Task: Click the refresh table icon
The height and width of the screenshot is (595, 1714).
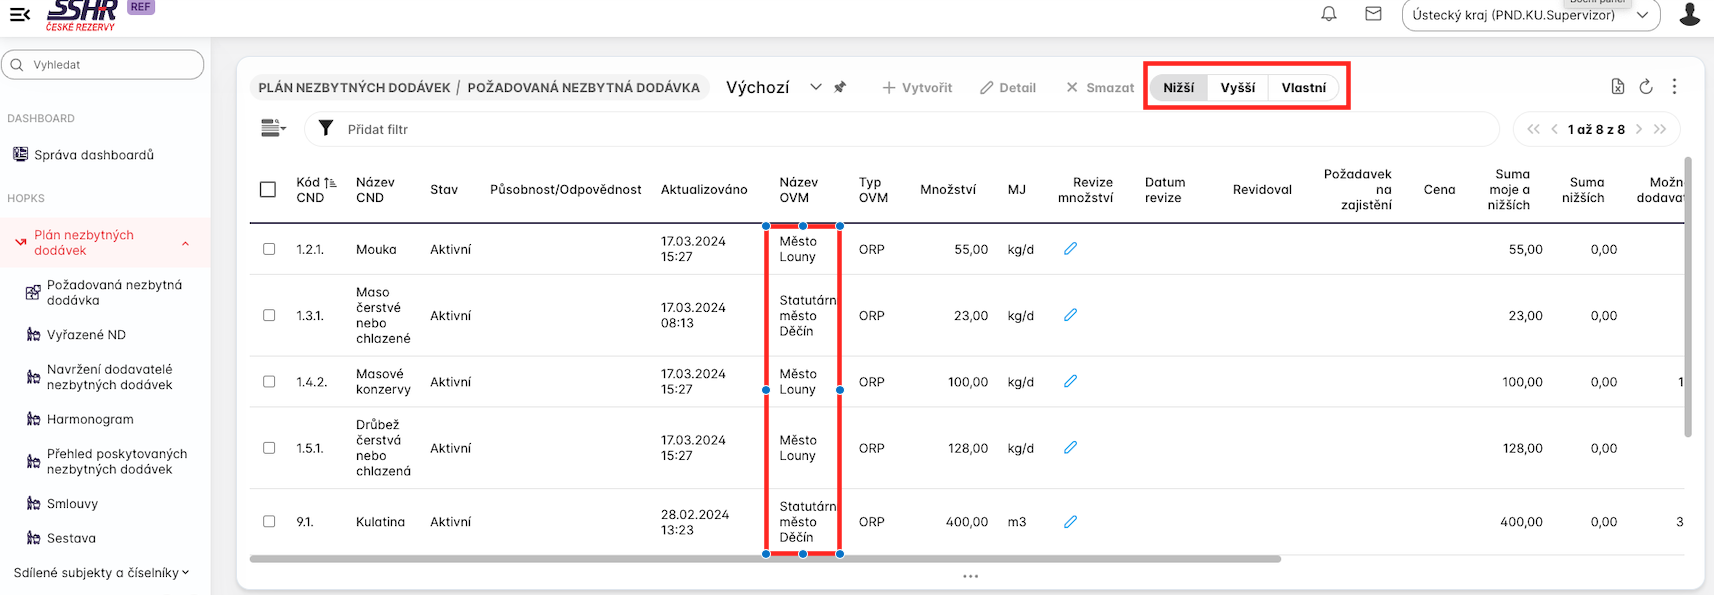Action: (x=1646, y=87)
